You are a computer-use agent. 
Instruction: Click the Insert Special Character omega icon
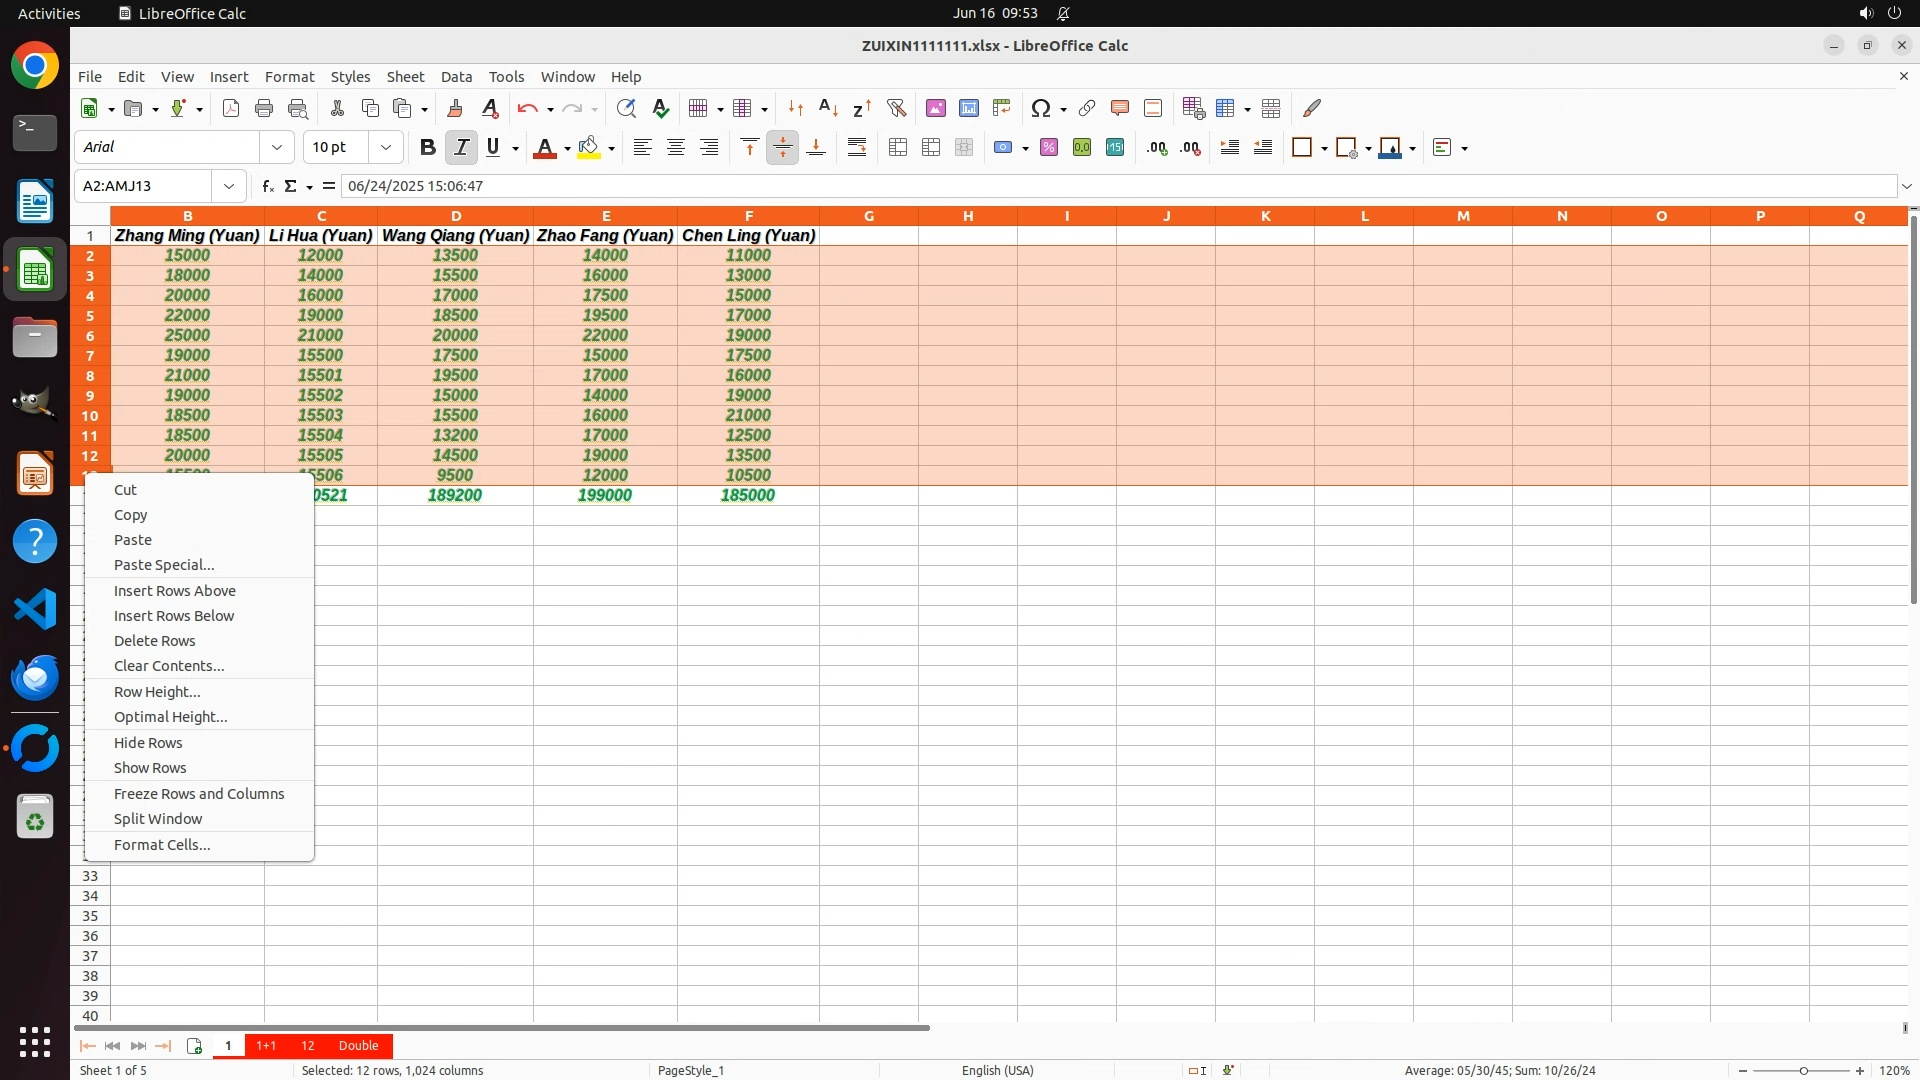[1040, 108]
